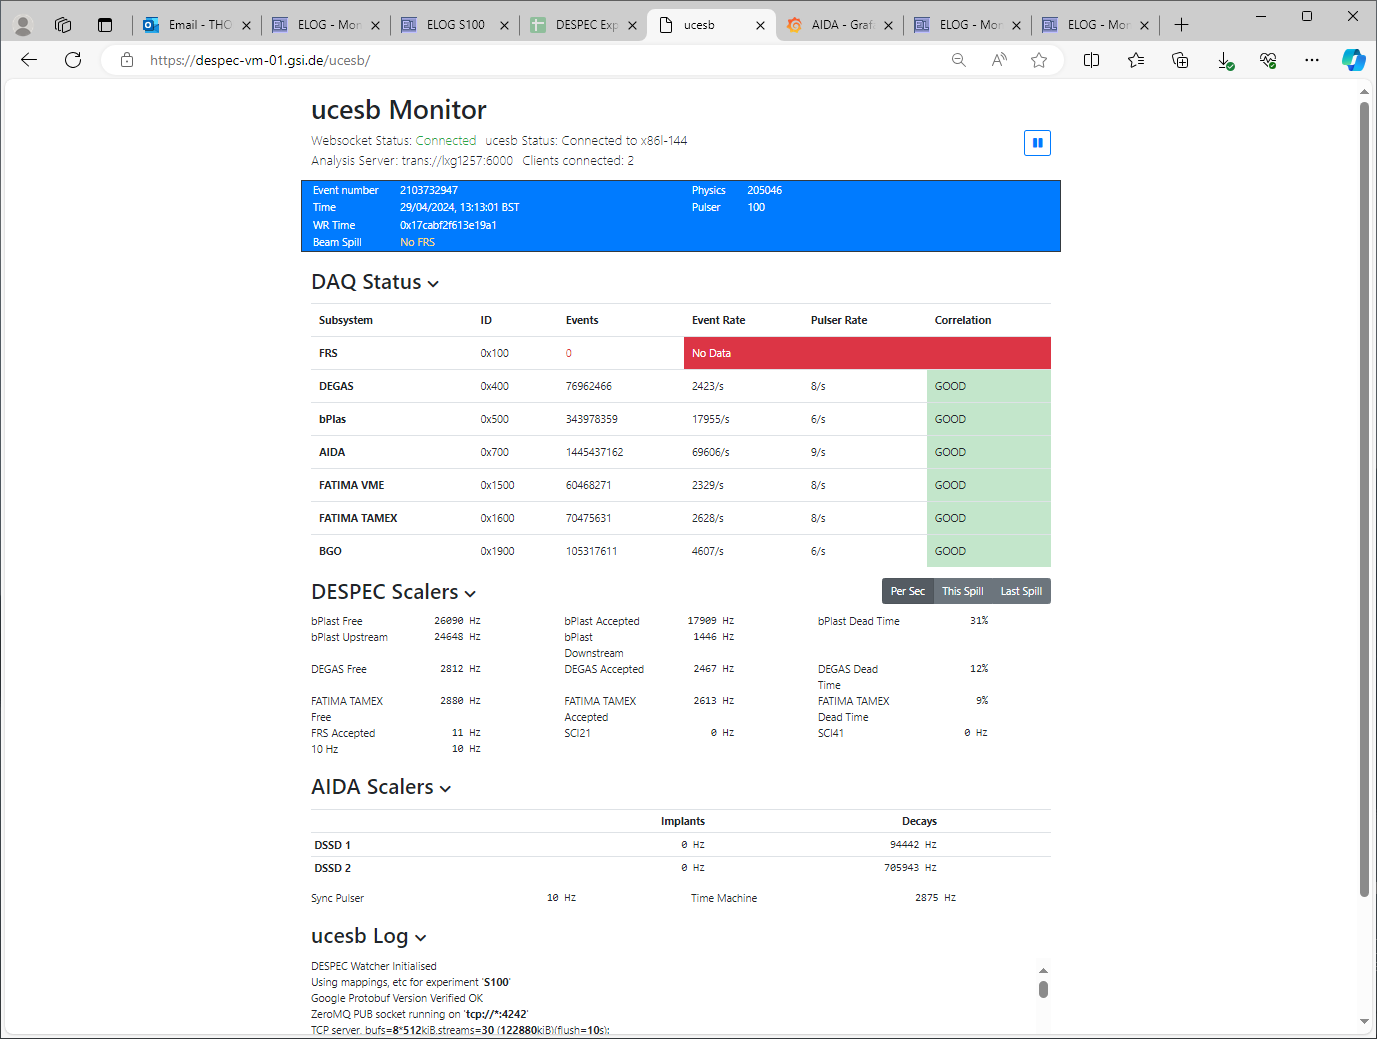Click the bPlas ID 0x500
Viewport: 1377px width, 1039px height.
[x=495, y=419]
